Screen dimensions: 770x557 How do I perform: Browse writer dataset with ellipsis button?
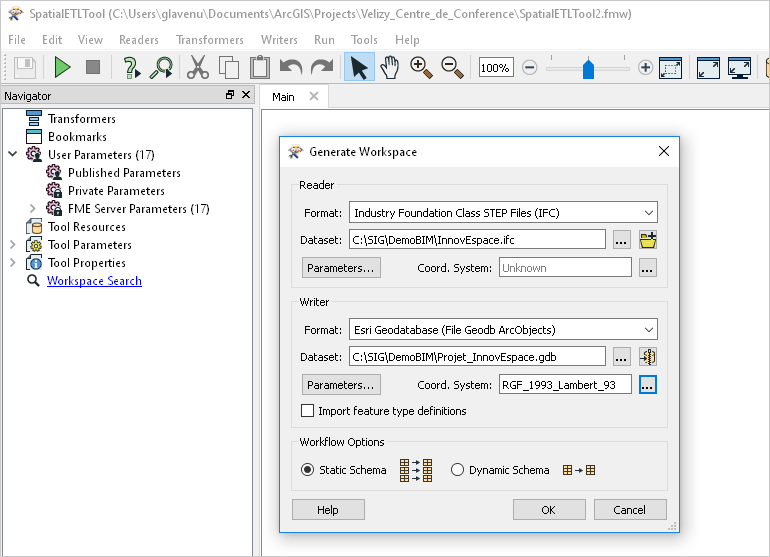(622, 357)
